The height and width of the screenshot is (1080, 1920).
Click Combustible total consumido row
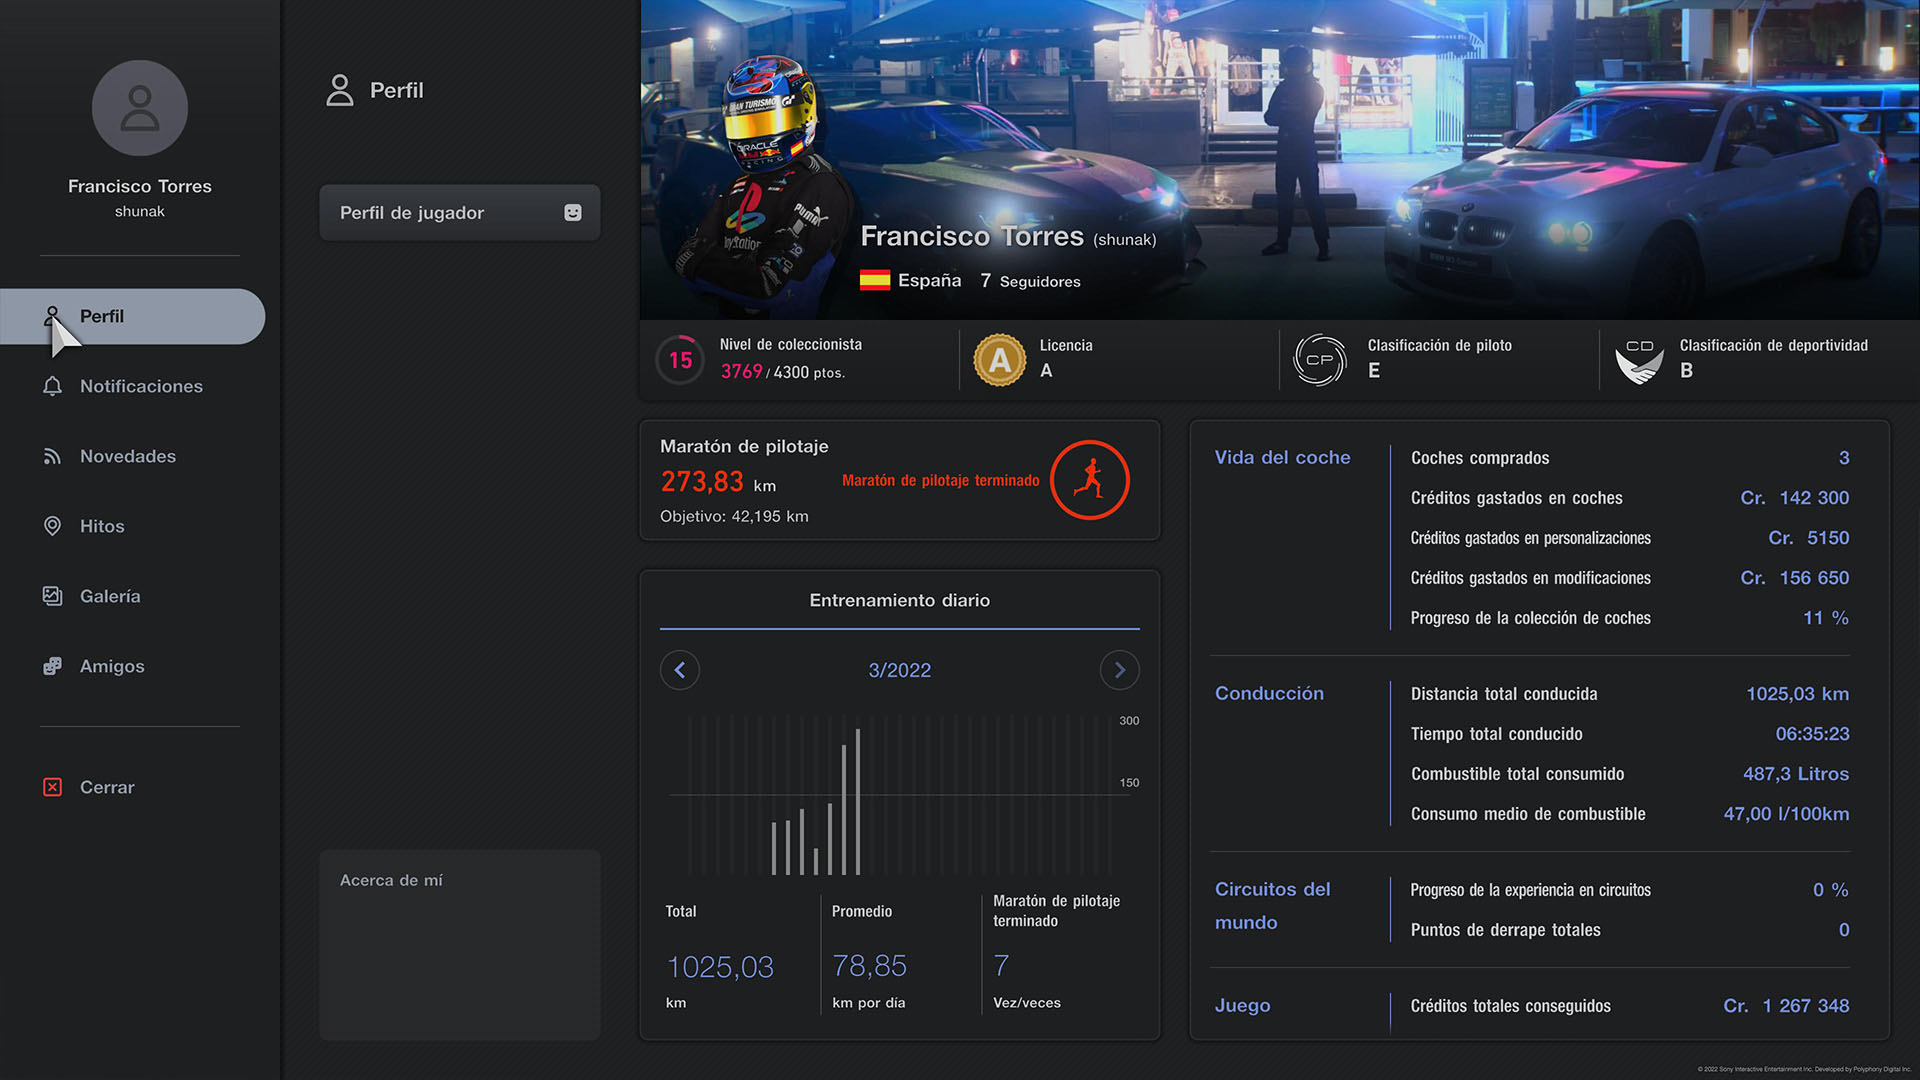point(1630,774)
